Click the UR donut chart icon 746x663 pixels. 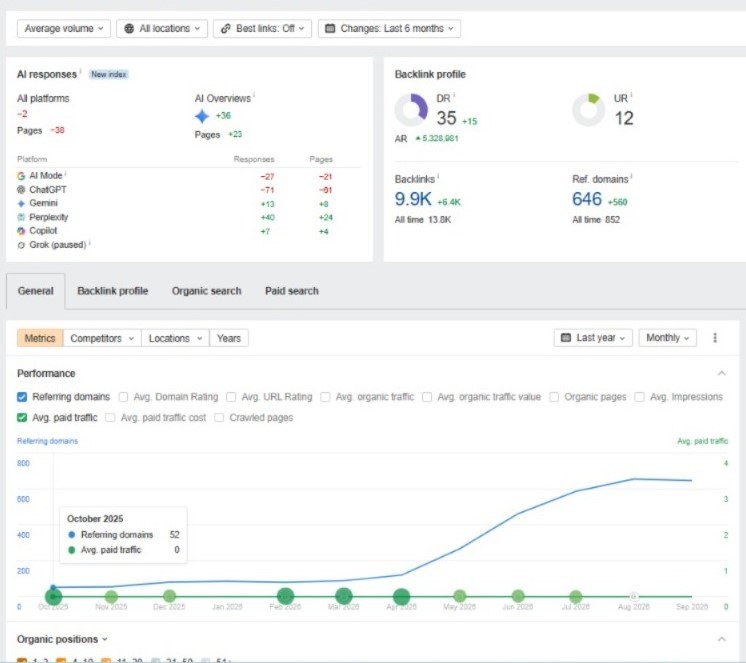click(589, 110)
